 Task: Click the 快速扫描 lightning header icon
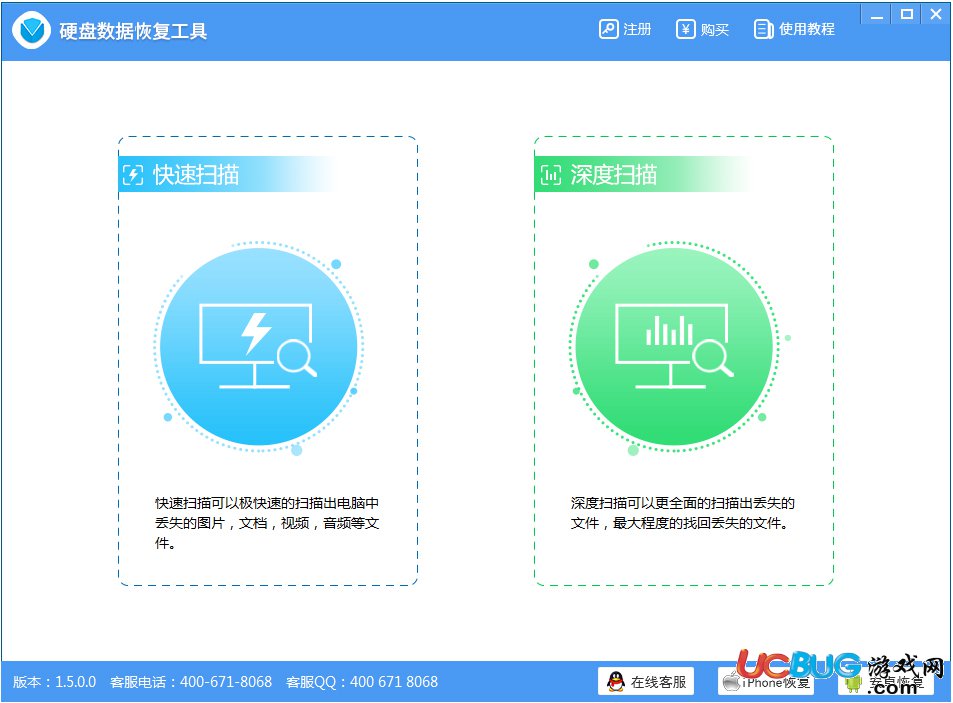pyautogui.click(x=133, y=175)
